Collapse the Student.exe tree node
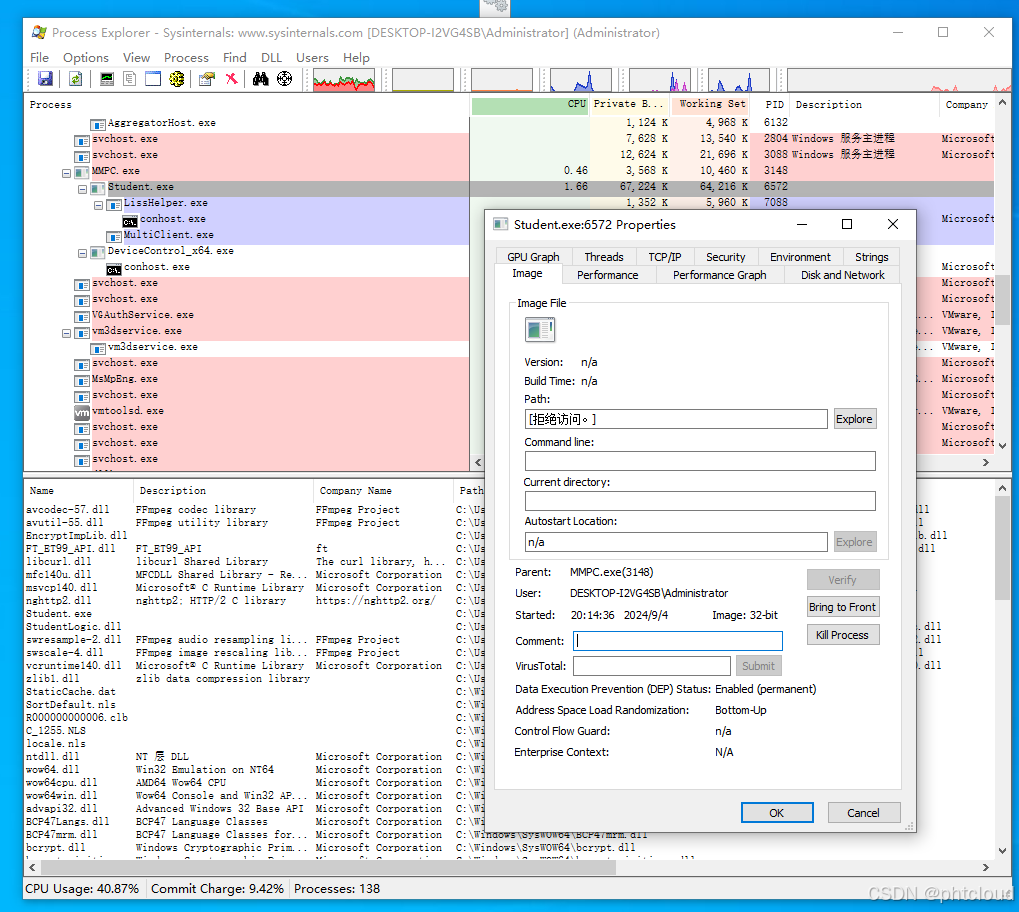This screenshot has width=1019, height=912. click(x=83, y=189)
